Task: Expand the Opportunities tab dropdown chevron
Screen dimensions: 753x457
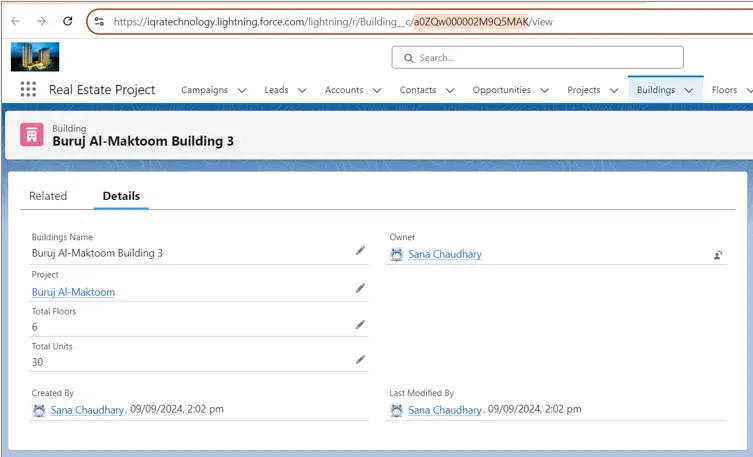Action: click(545, 90)
